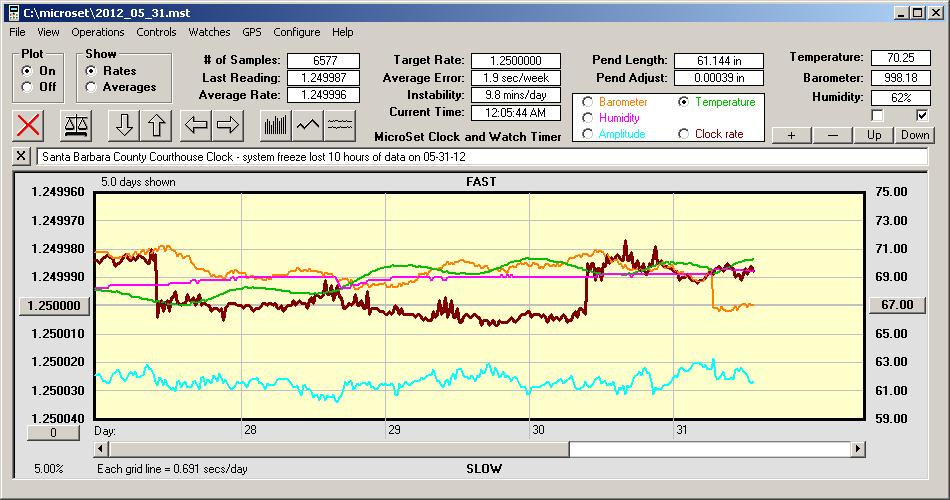Open the Watches menu
Screen dimensions: 950x500
[209, 32]
